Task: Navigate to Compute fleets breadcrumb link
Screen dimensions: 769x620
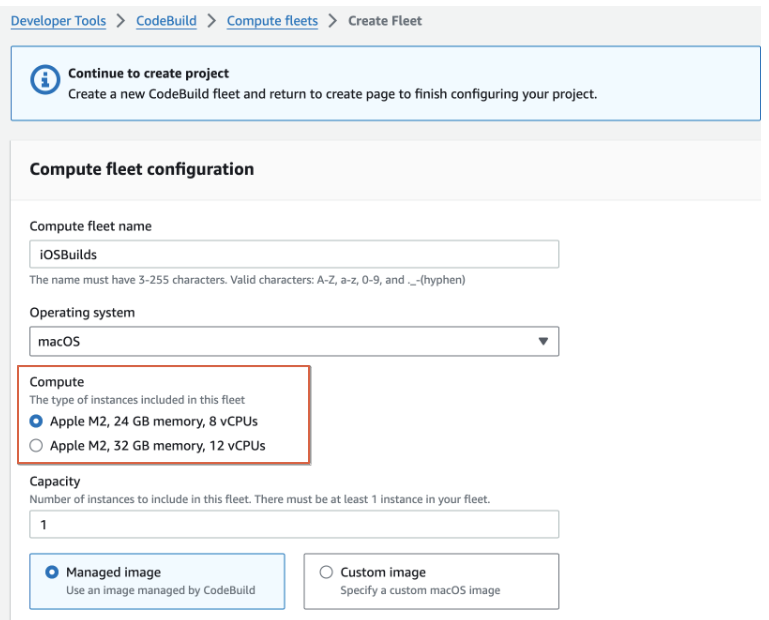Action: [x=272, y=21]
